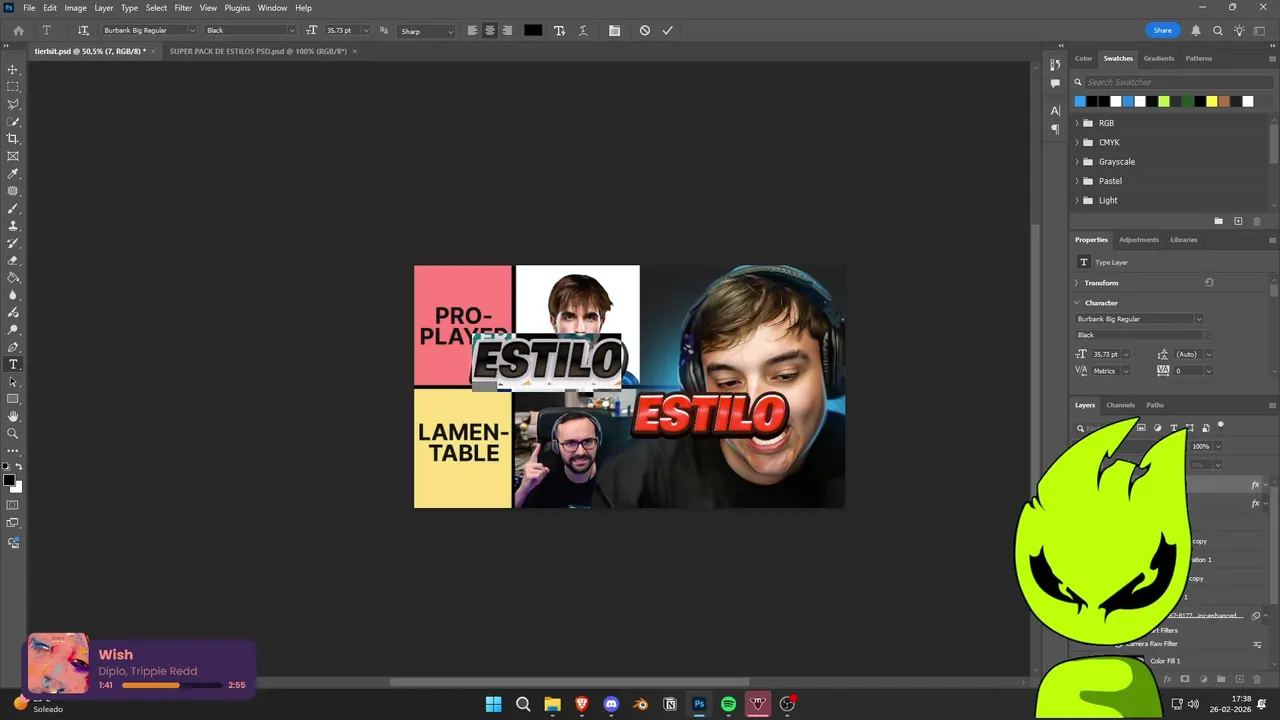The width and height of the screenshot is (1280, 720).
Task: Toggle the Character and Paragraph panels icon
Action: coord(614,31)
